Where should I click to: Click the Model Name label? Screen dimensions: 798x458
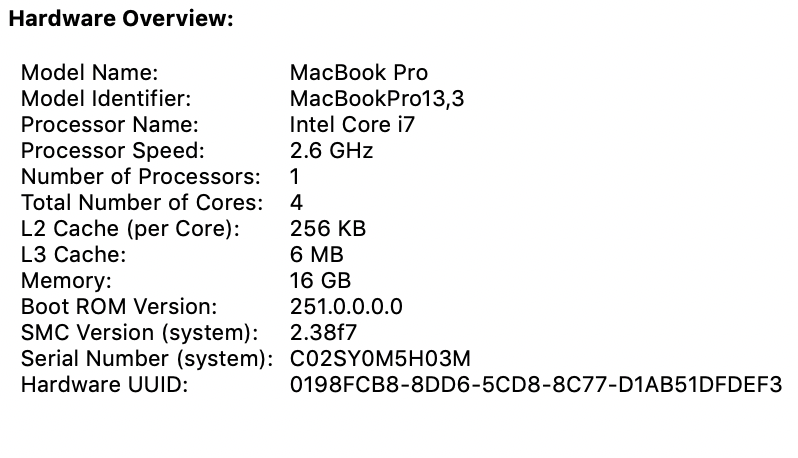pos(90,73)
